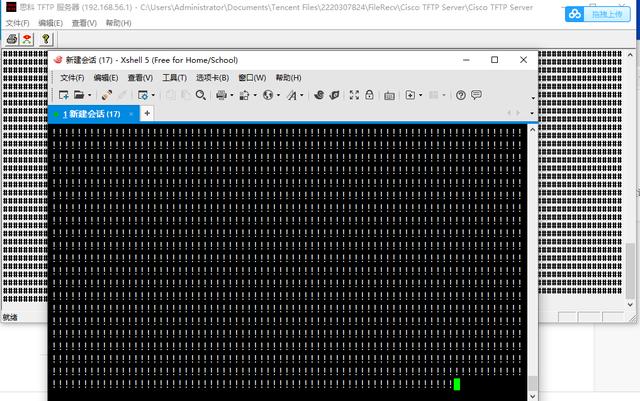This screenshot has height=401, width=640.
Task: Open TFTP server 查看(V) menu
Action: [x=84, y=23]
